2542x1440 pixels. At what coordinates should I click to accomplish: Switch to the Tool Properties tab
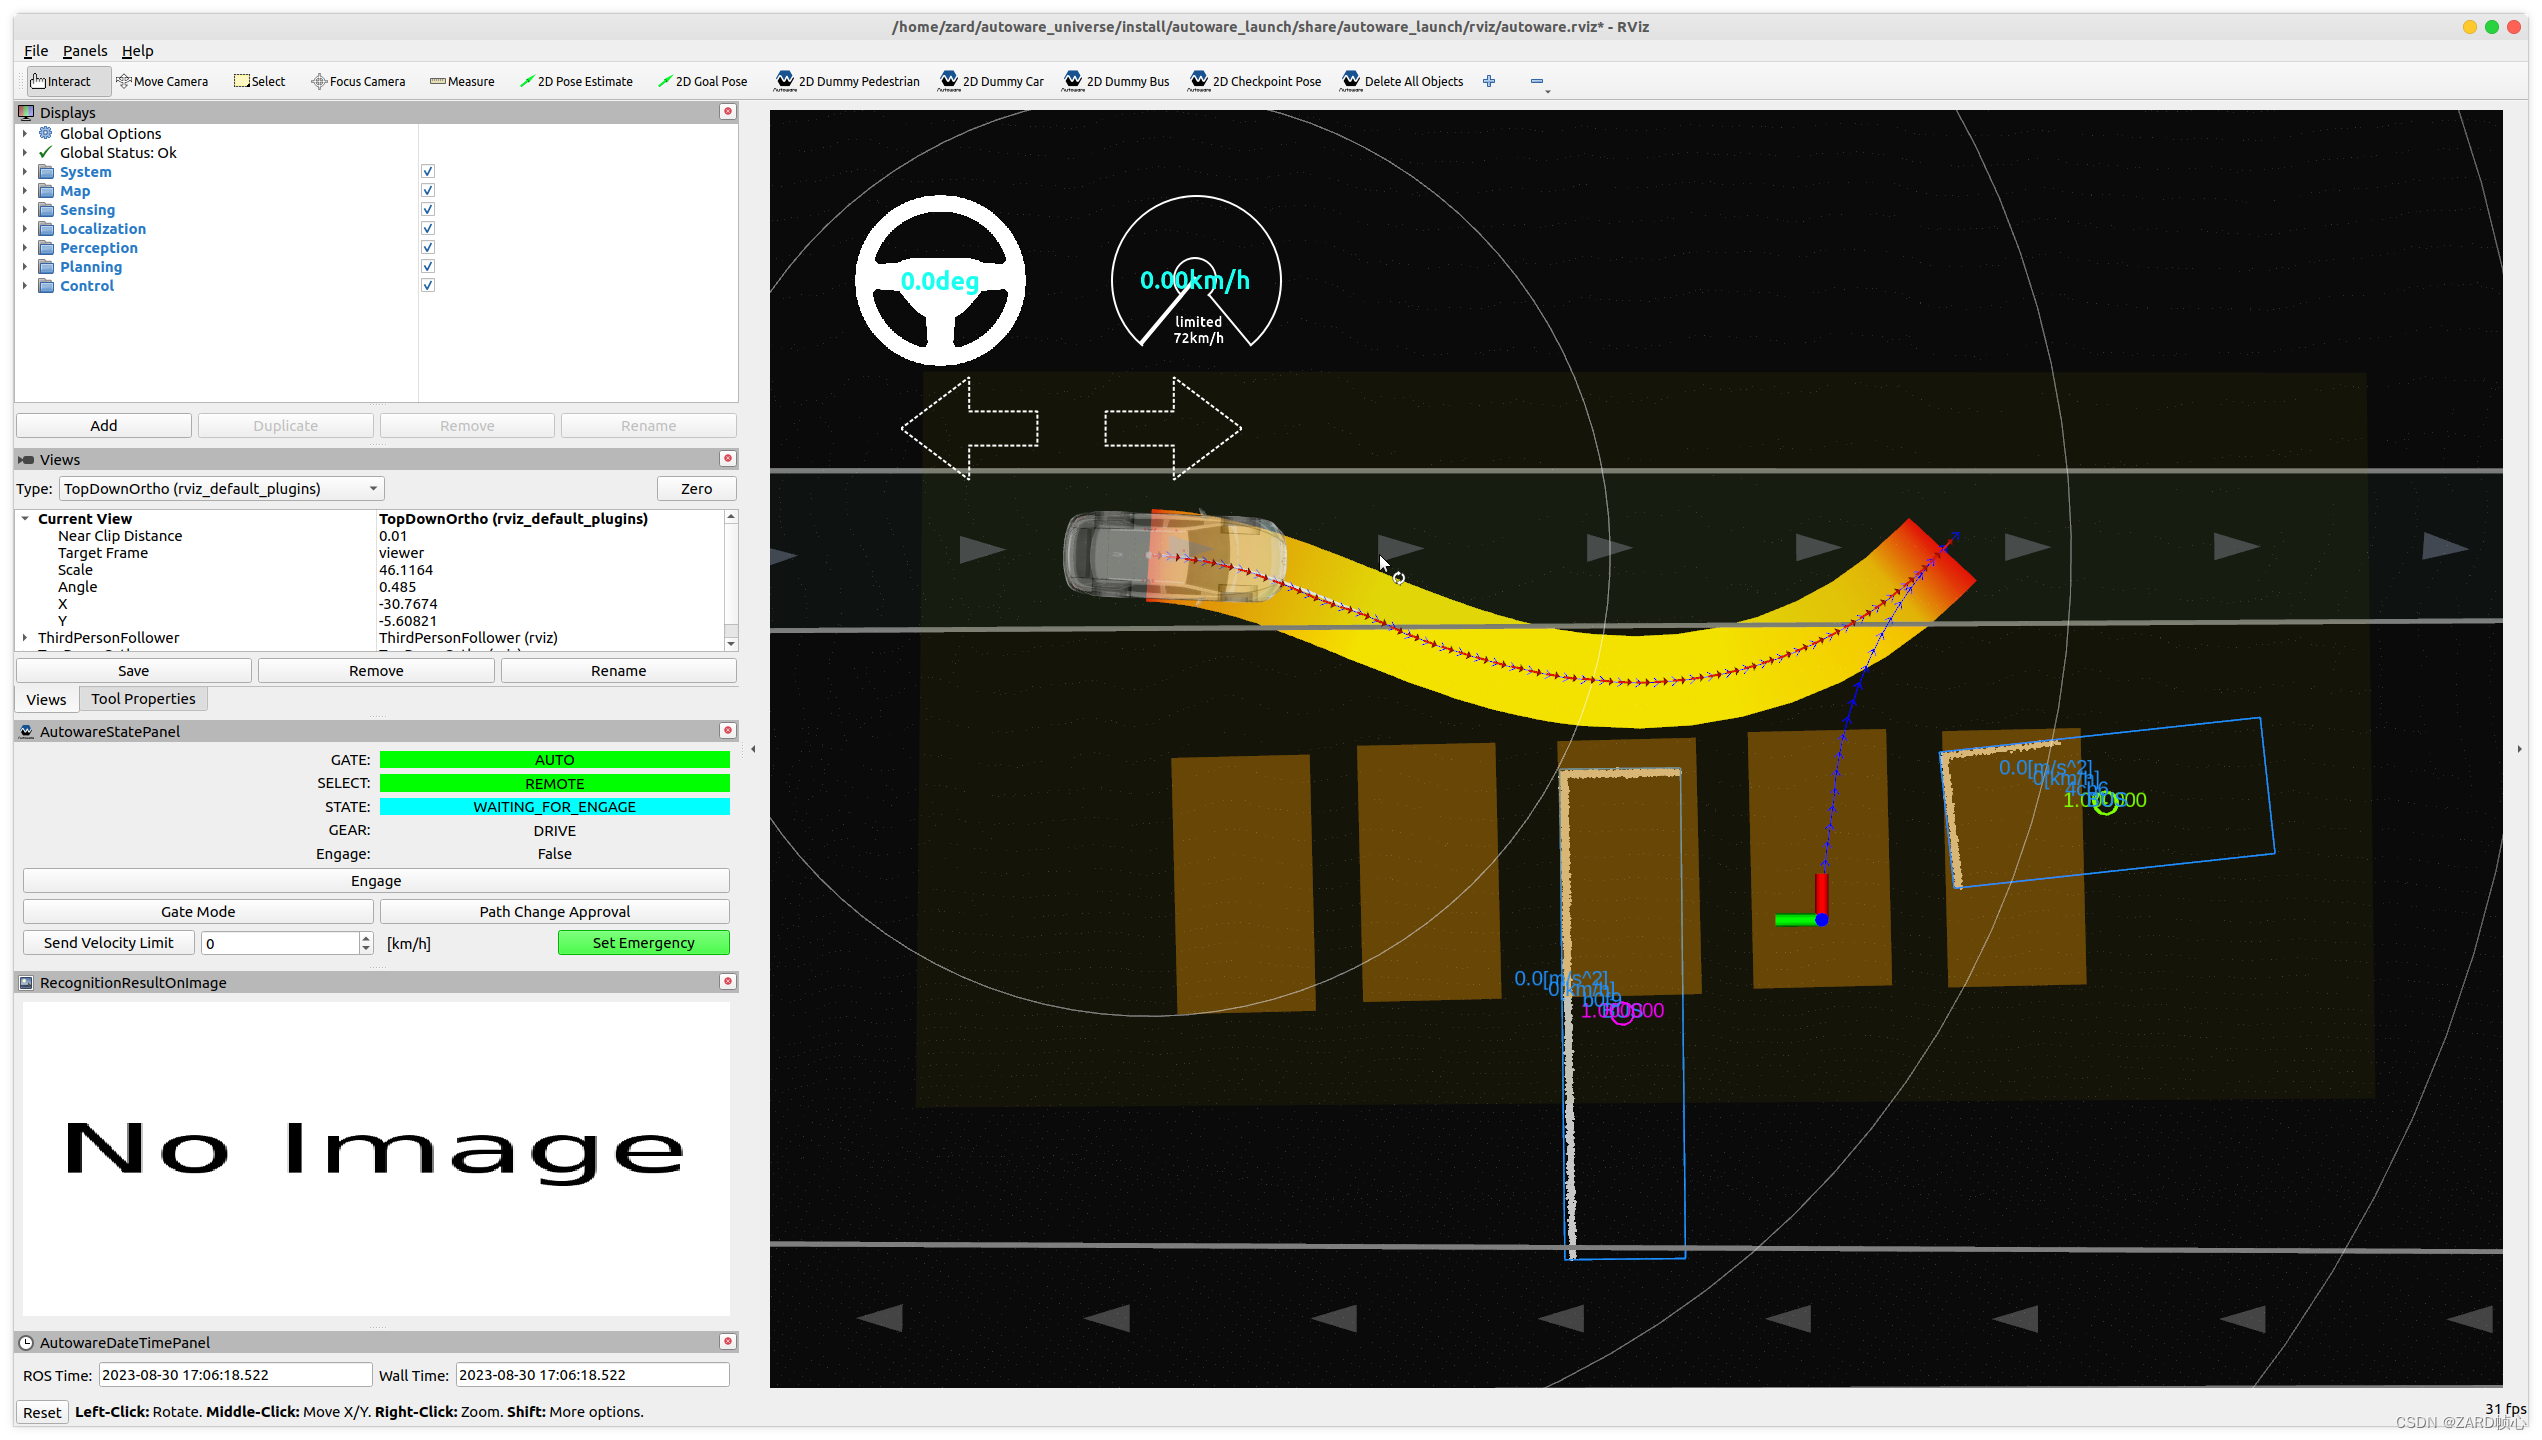point(143,699)
